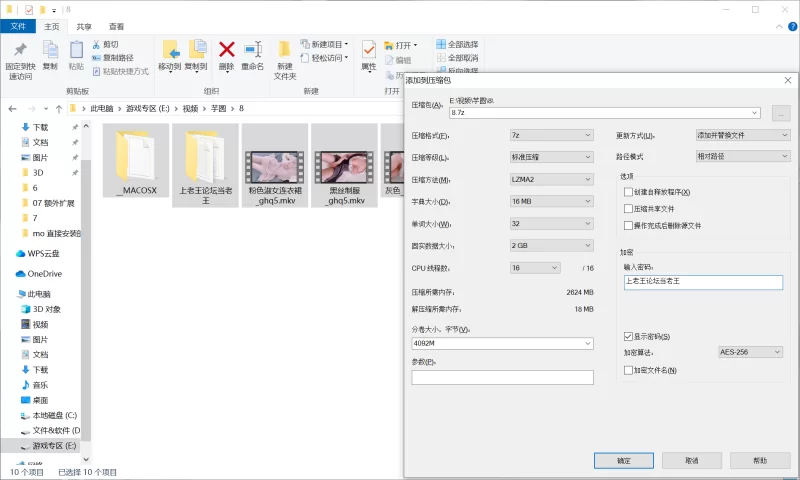Click 粘贴快捷方式 in the ribbon

(120, 71)
